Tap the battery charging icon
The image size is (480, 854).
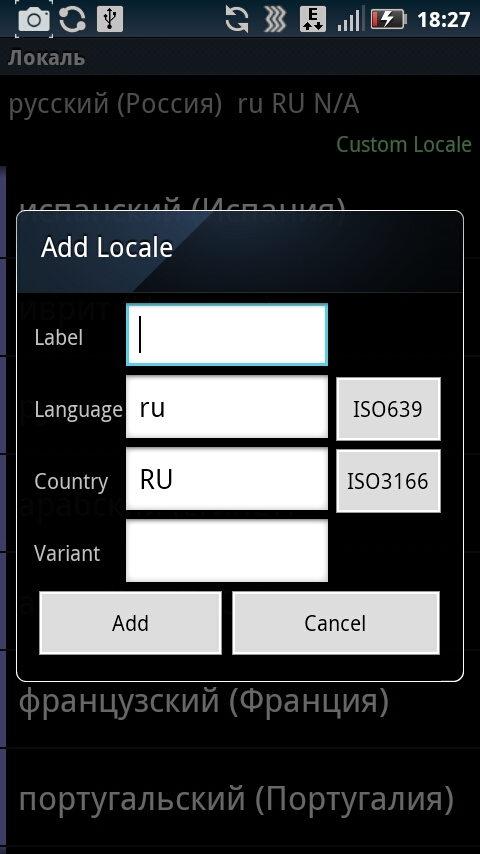pos(389,20)
